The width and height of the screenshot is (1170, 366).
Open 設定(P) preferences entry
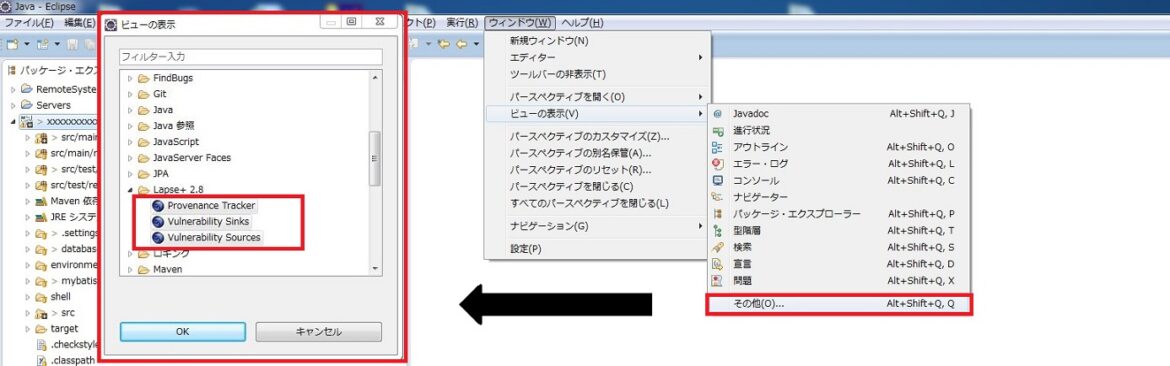point(598,248)
